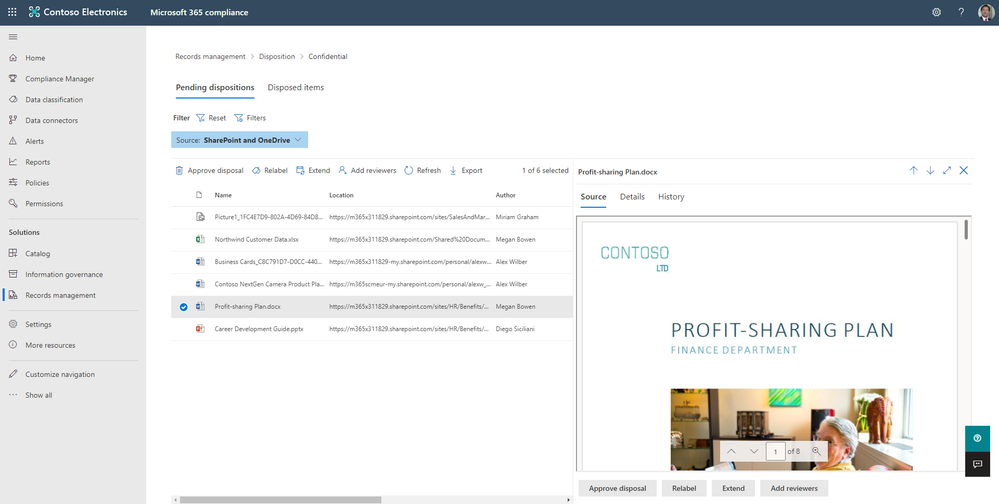Switch to Details tab in preview
Viewport: 999px width, 504px height.
click(632, 197)
